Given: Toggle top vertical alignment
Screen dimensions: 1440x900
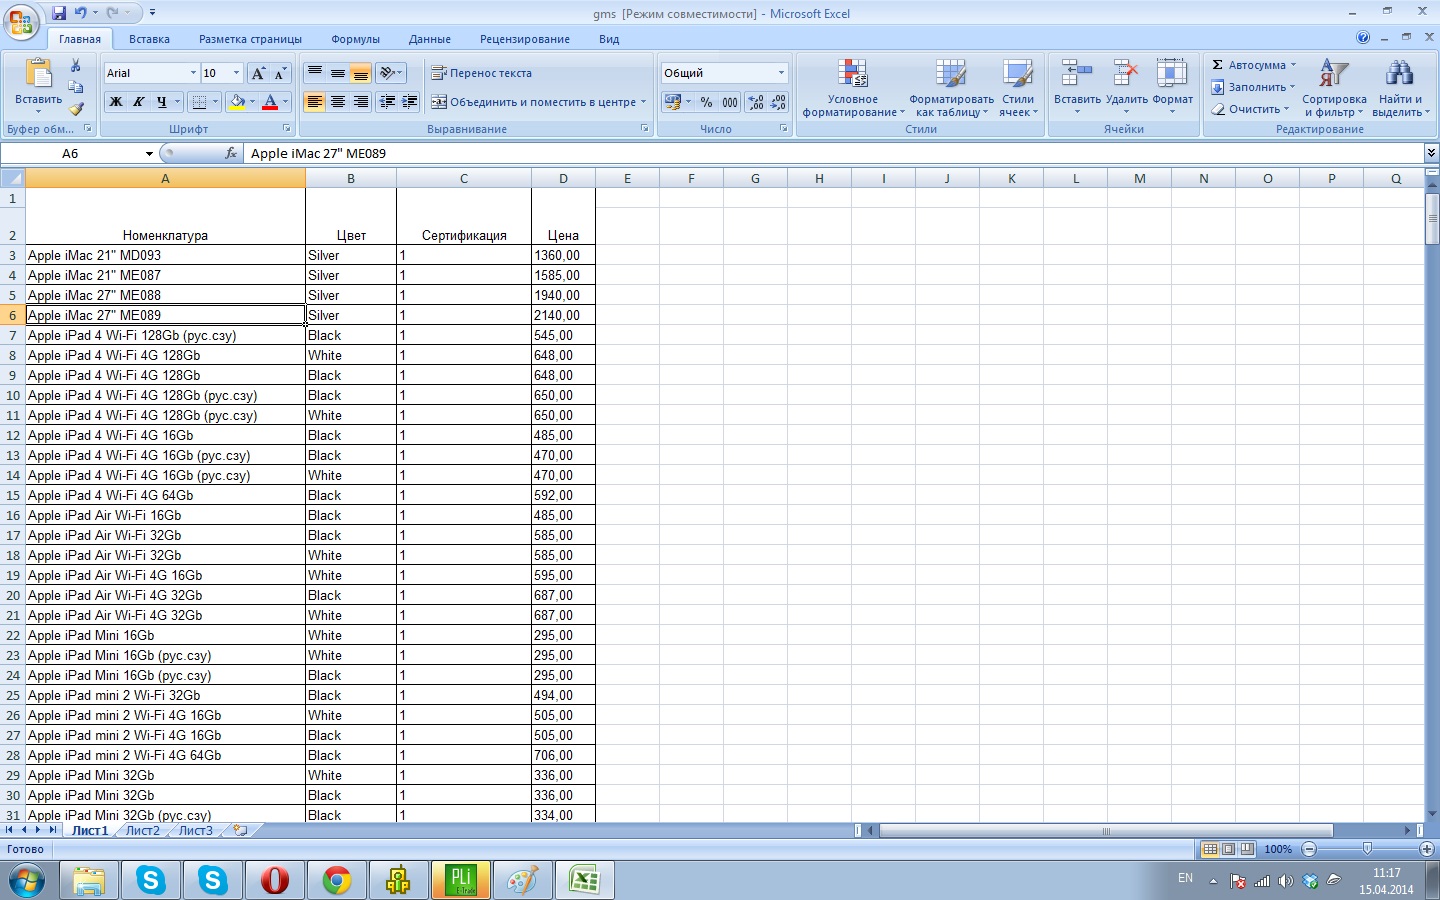Looking at the screenshot, I should point(315,73).
